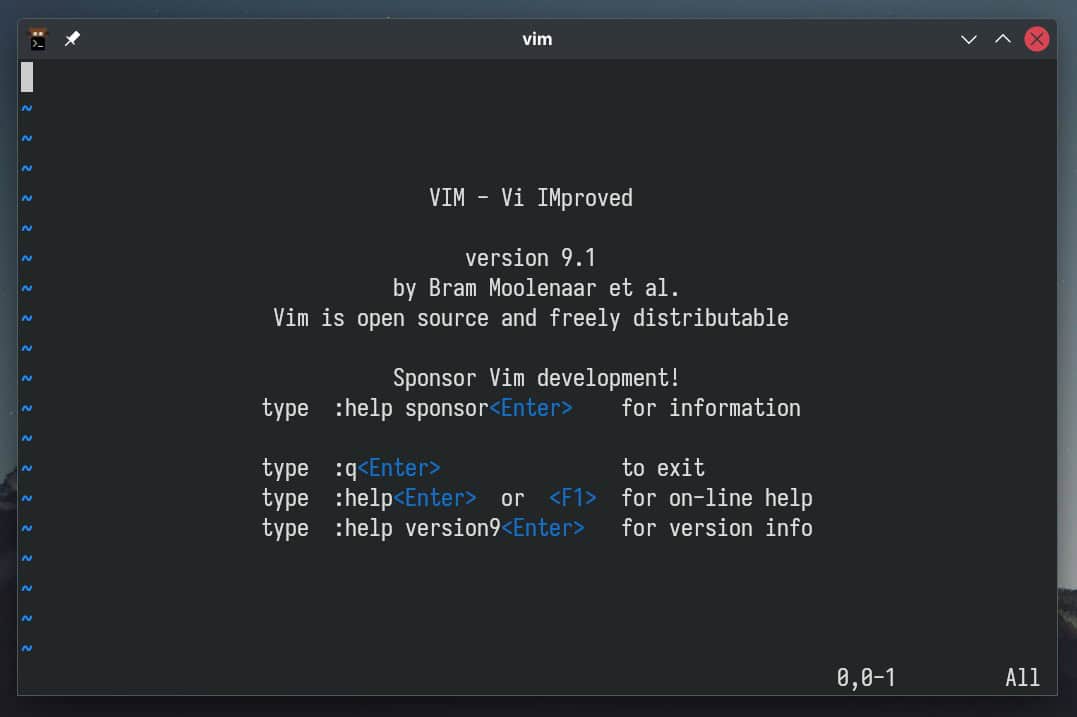Toggle always-on-top with the pushpin icon
This screenshot has height=717, width=1077.
(x=70, y=39)
